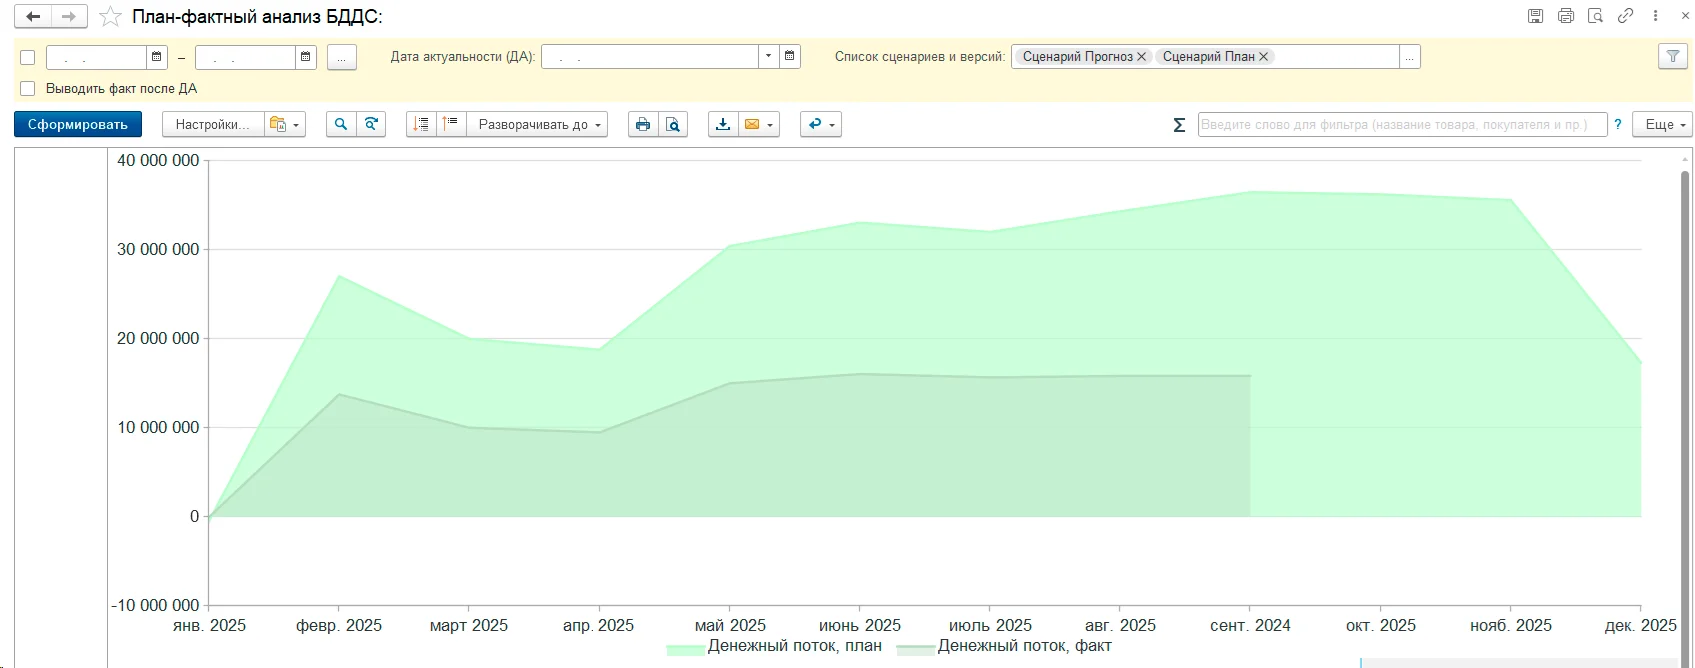The width and height of the screenshot is (1695, 668).
Task: Go back with the left arrow
Action: click(x=33, y=17)
